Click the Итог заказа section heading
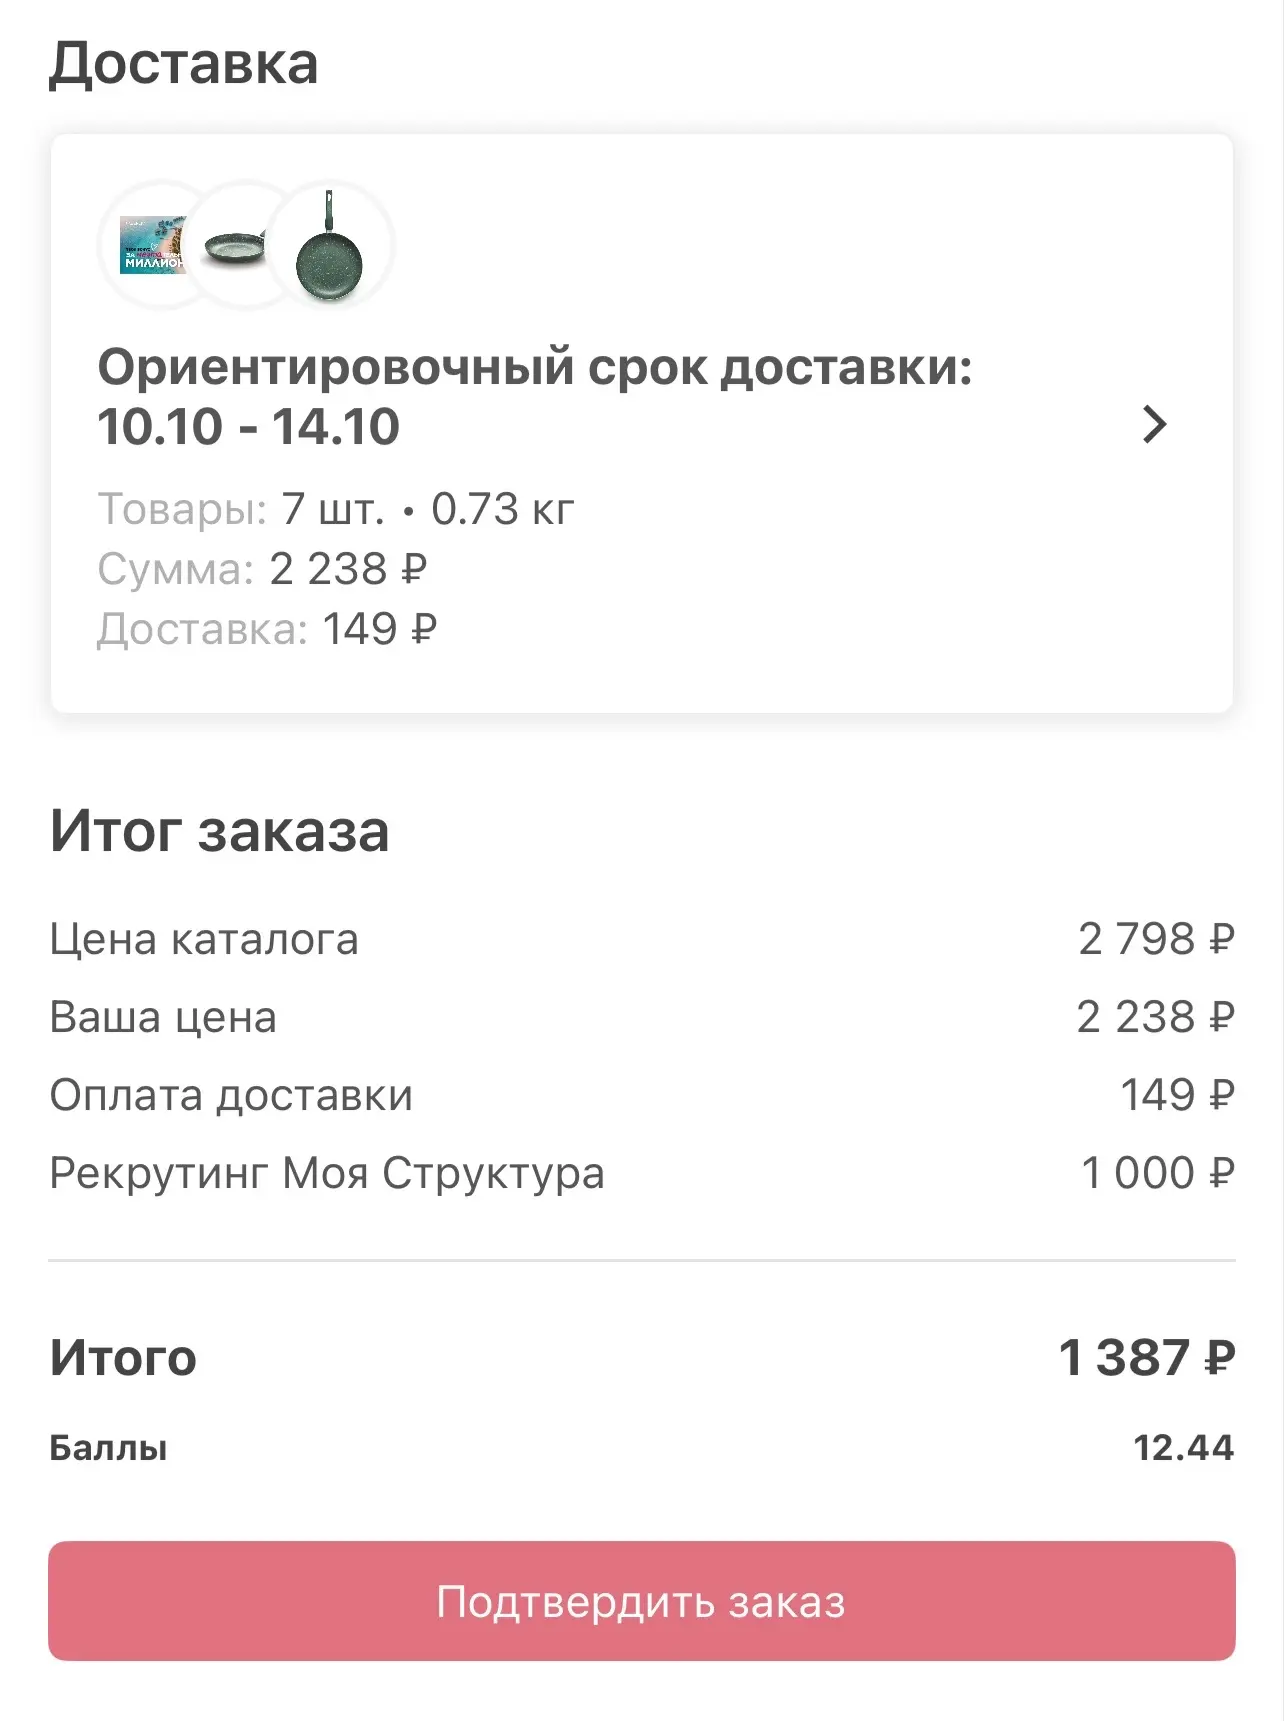Image resolution: width=1284 pixels, height=1721 pixels. click(220, 831)
